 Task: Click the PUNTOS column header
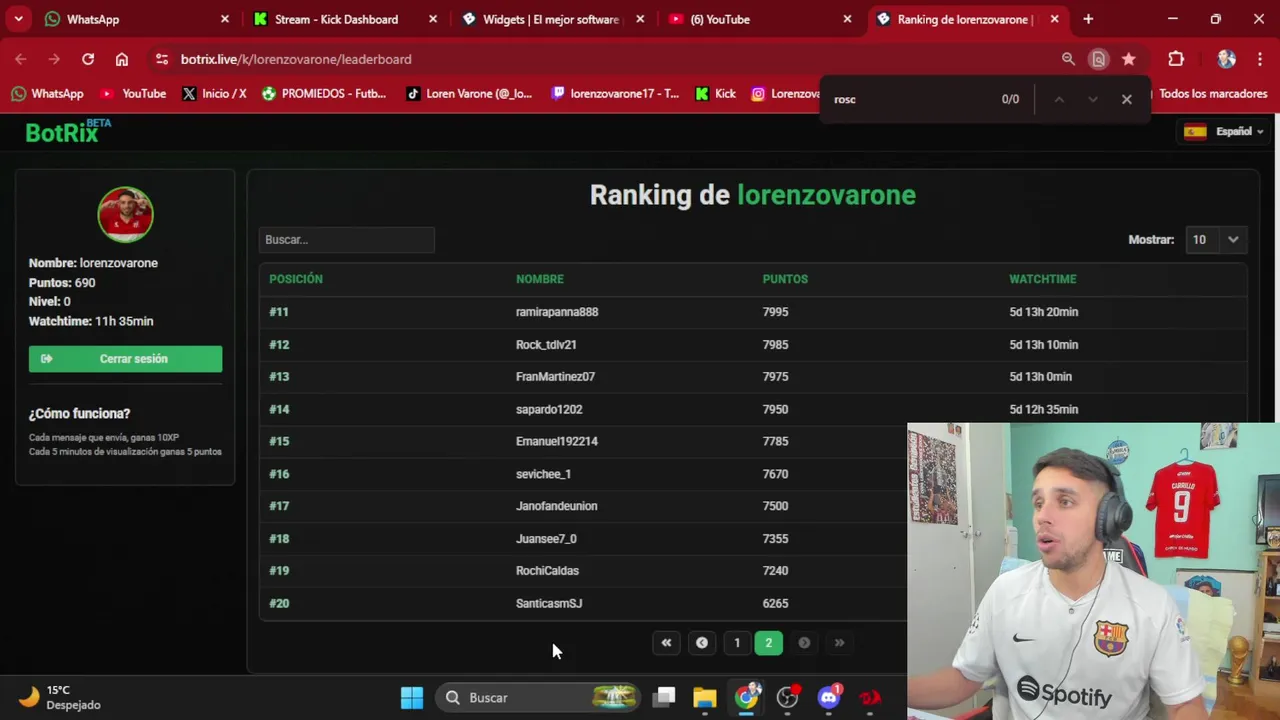[785, 279]
